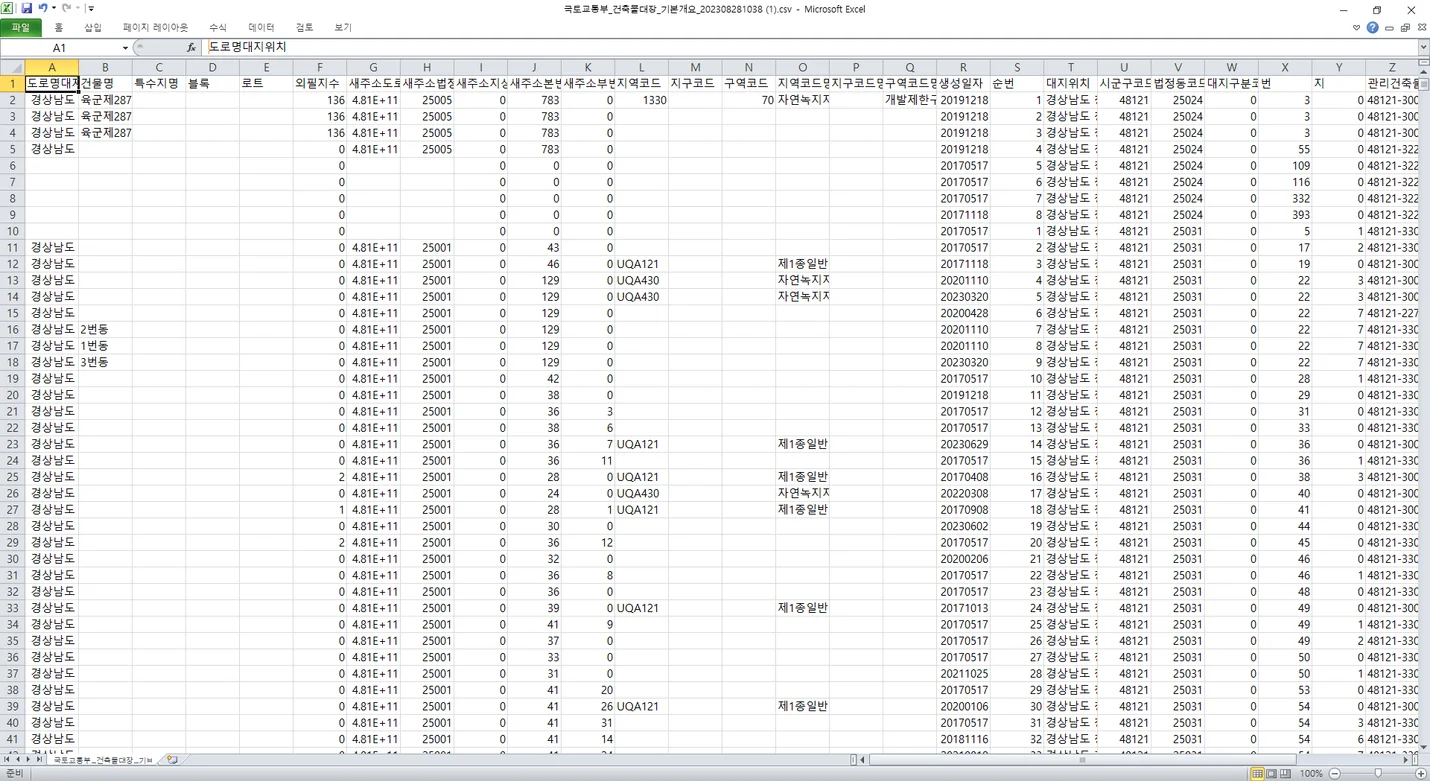Click header cell 외필지수 in F1
Image resolution: width=1430 pixels, height=781 pixels.
click(319, 83)
